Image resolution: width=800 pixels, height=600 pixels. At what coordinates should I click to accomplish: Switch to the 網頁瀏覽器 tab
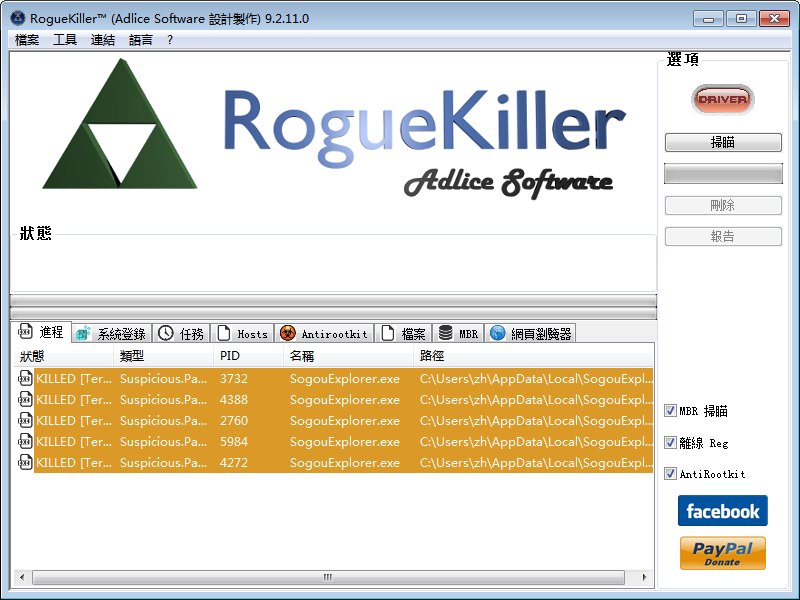click(x=531, y=334)
